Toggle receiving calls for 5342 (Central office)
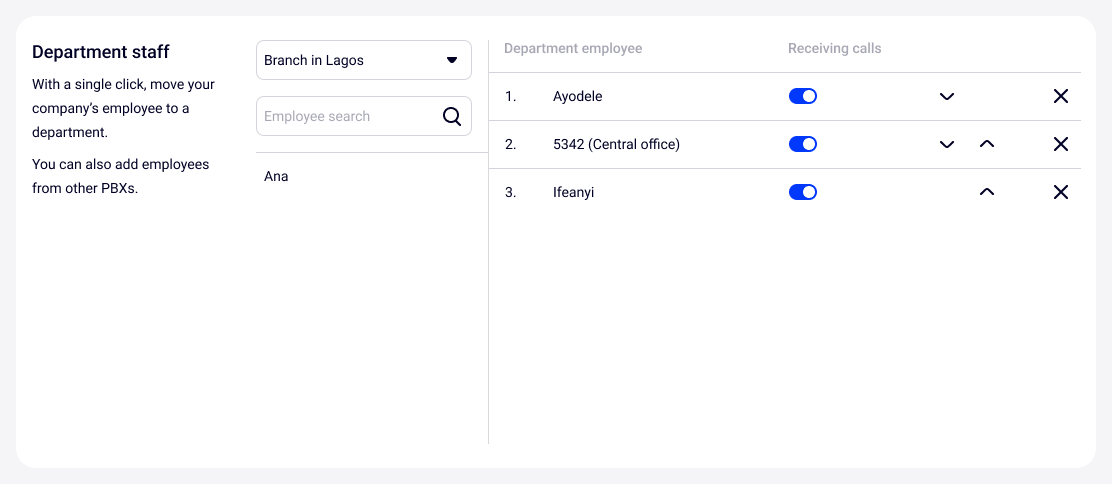The image size is (1112, 484). (x=803, y=144)
